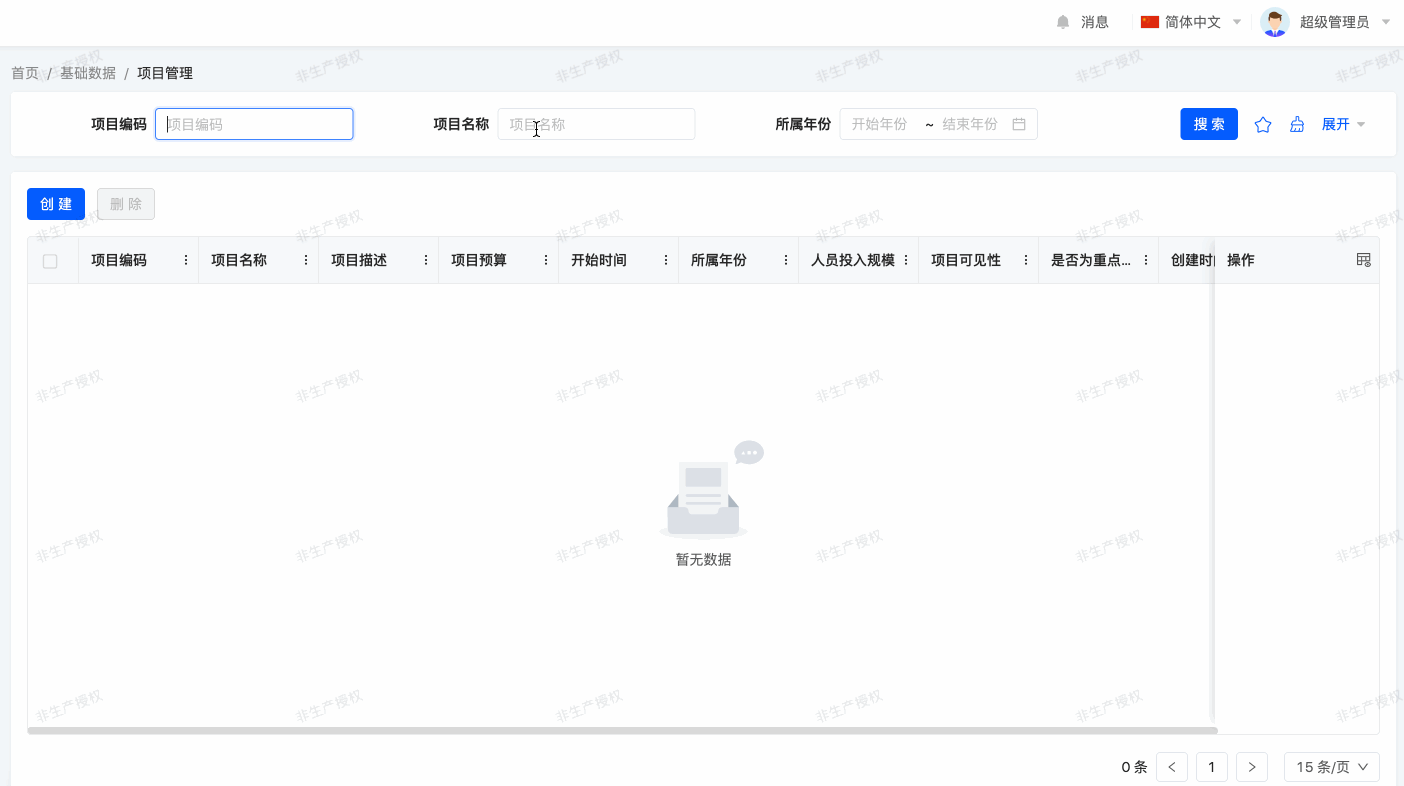Open 基础数据 in the breadcrumb

pos(88,73)
